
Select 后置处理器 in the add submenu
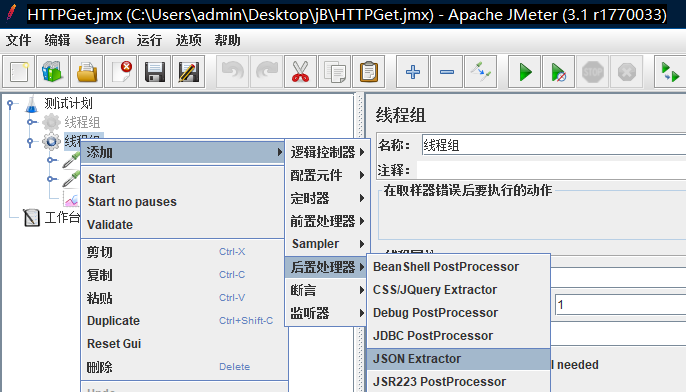pyautogui.click(x=326, y=267)
